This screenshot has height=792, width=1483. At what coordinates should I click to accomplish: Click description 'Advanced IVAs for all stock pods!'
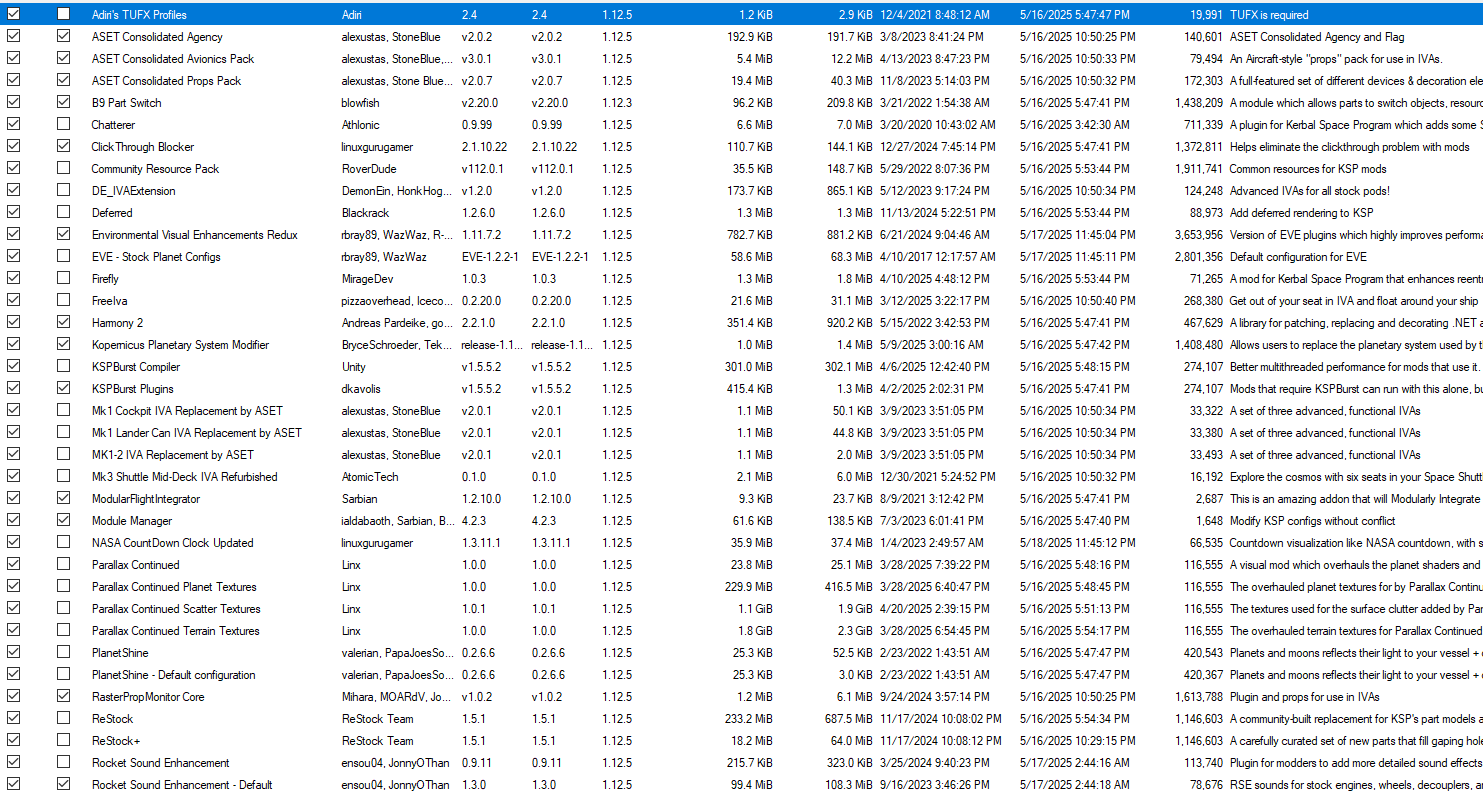1308,191
